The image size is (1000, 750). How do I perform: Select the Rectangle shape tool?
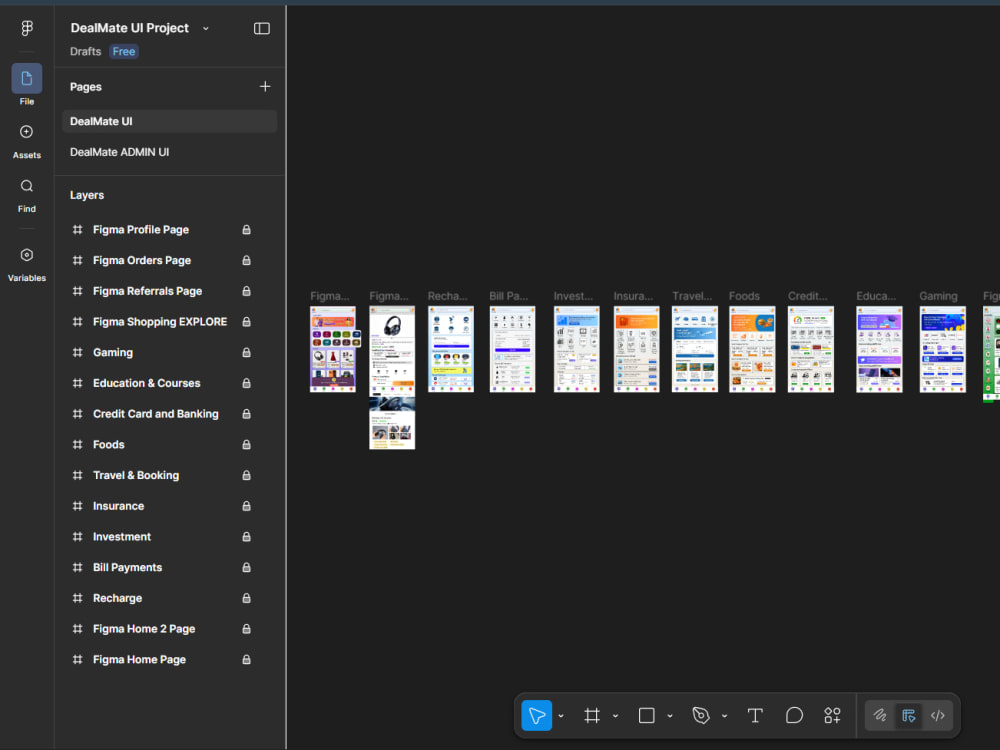point(647,716)
